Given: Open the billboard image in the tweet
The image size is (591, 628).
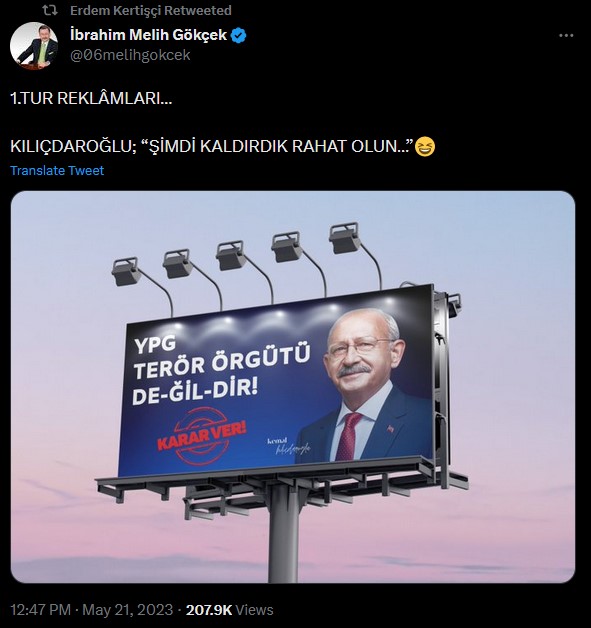Looking at the screenshot, I should click(x=293, y=386).
